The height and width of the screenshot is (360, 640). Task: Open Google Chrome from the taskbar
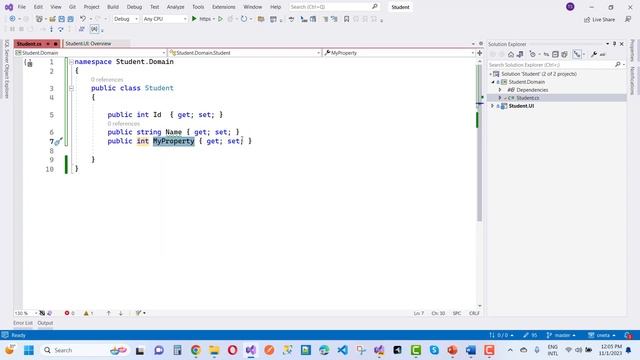196,350
